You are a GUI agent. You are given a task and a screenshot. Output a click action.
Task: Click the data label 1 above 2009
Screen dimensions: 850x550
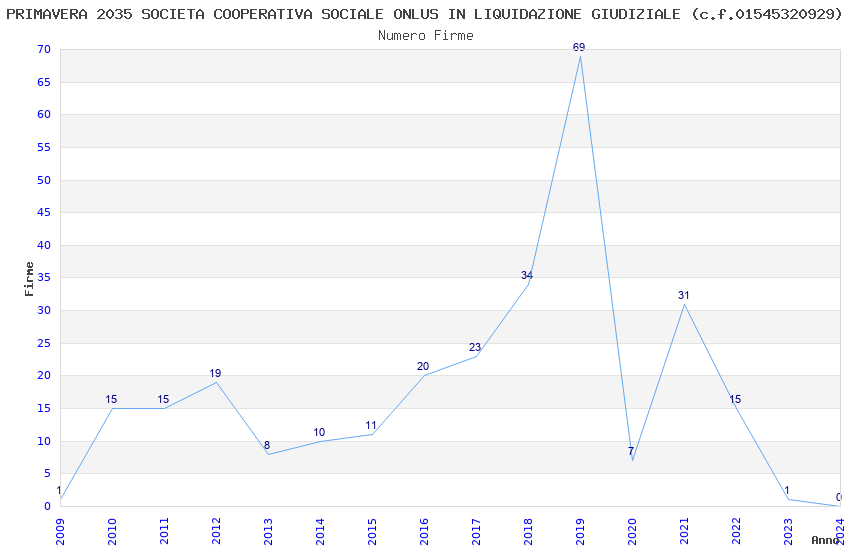pos(59,490)
